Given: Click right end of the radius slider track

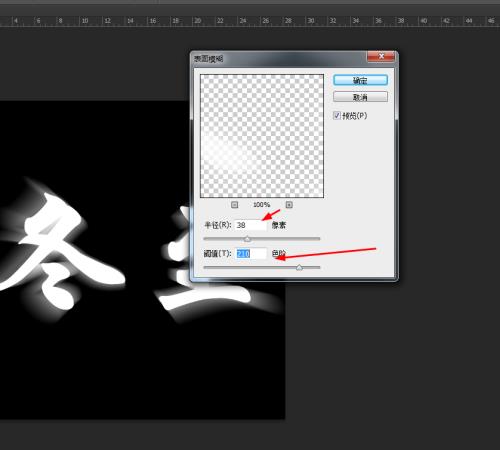Looking at the screenshot, I should [x=318, y=239].
